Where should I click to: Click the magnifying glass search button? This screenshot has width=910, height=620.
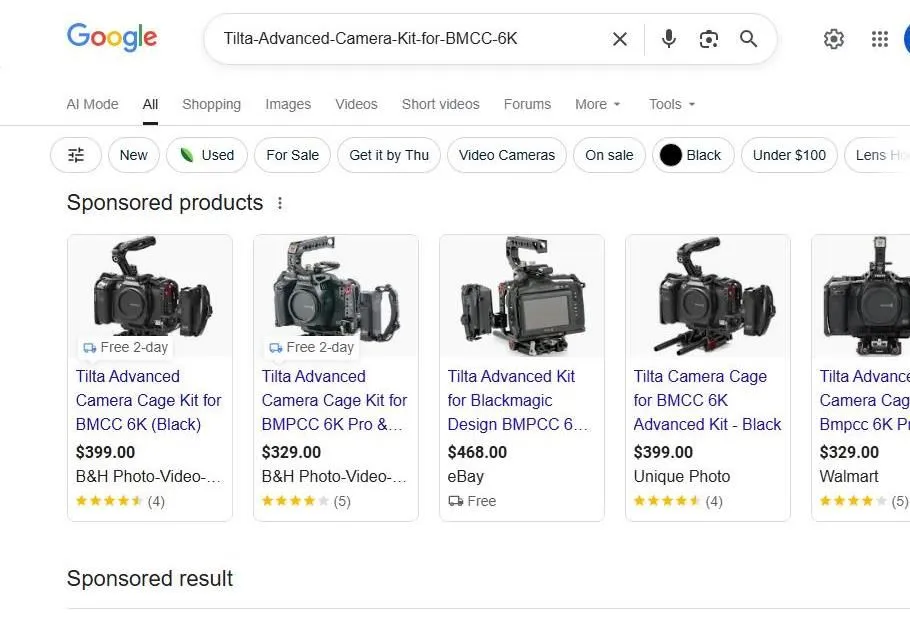749,39
